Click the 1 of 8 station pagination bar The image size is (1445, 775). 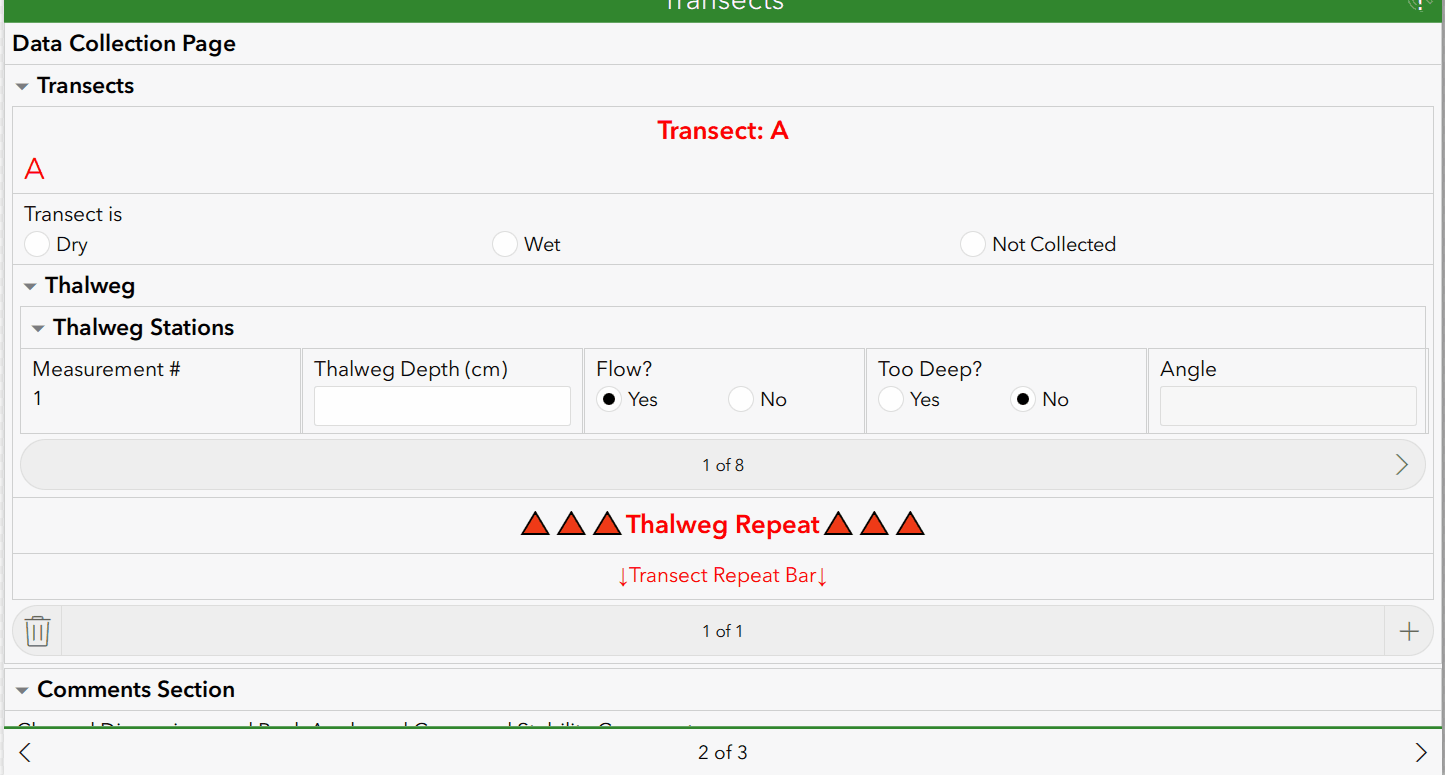[x=723, y=464]
